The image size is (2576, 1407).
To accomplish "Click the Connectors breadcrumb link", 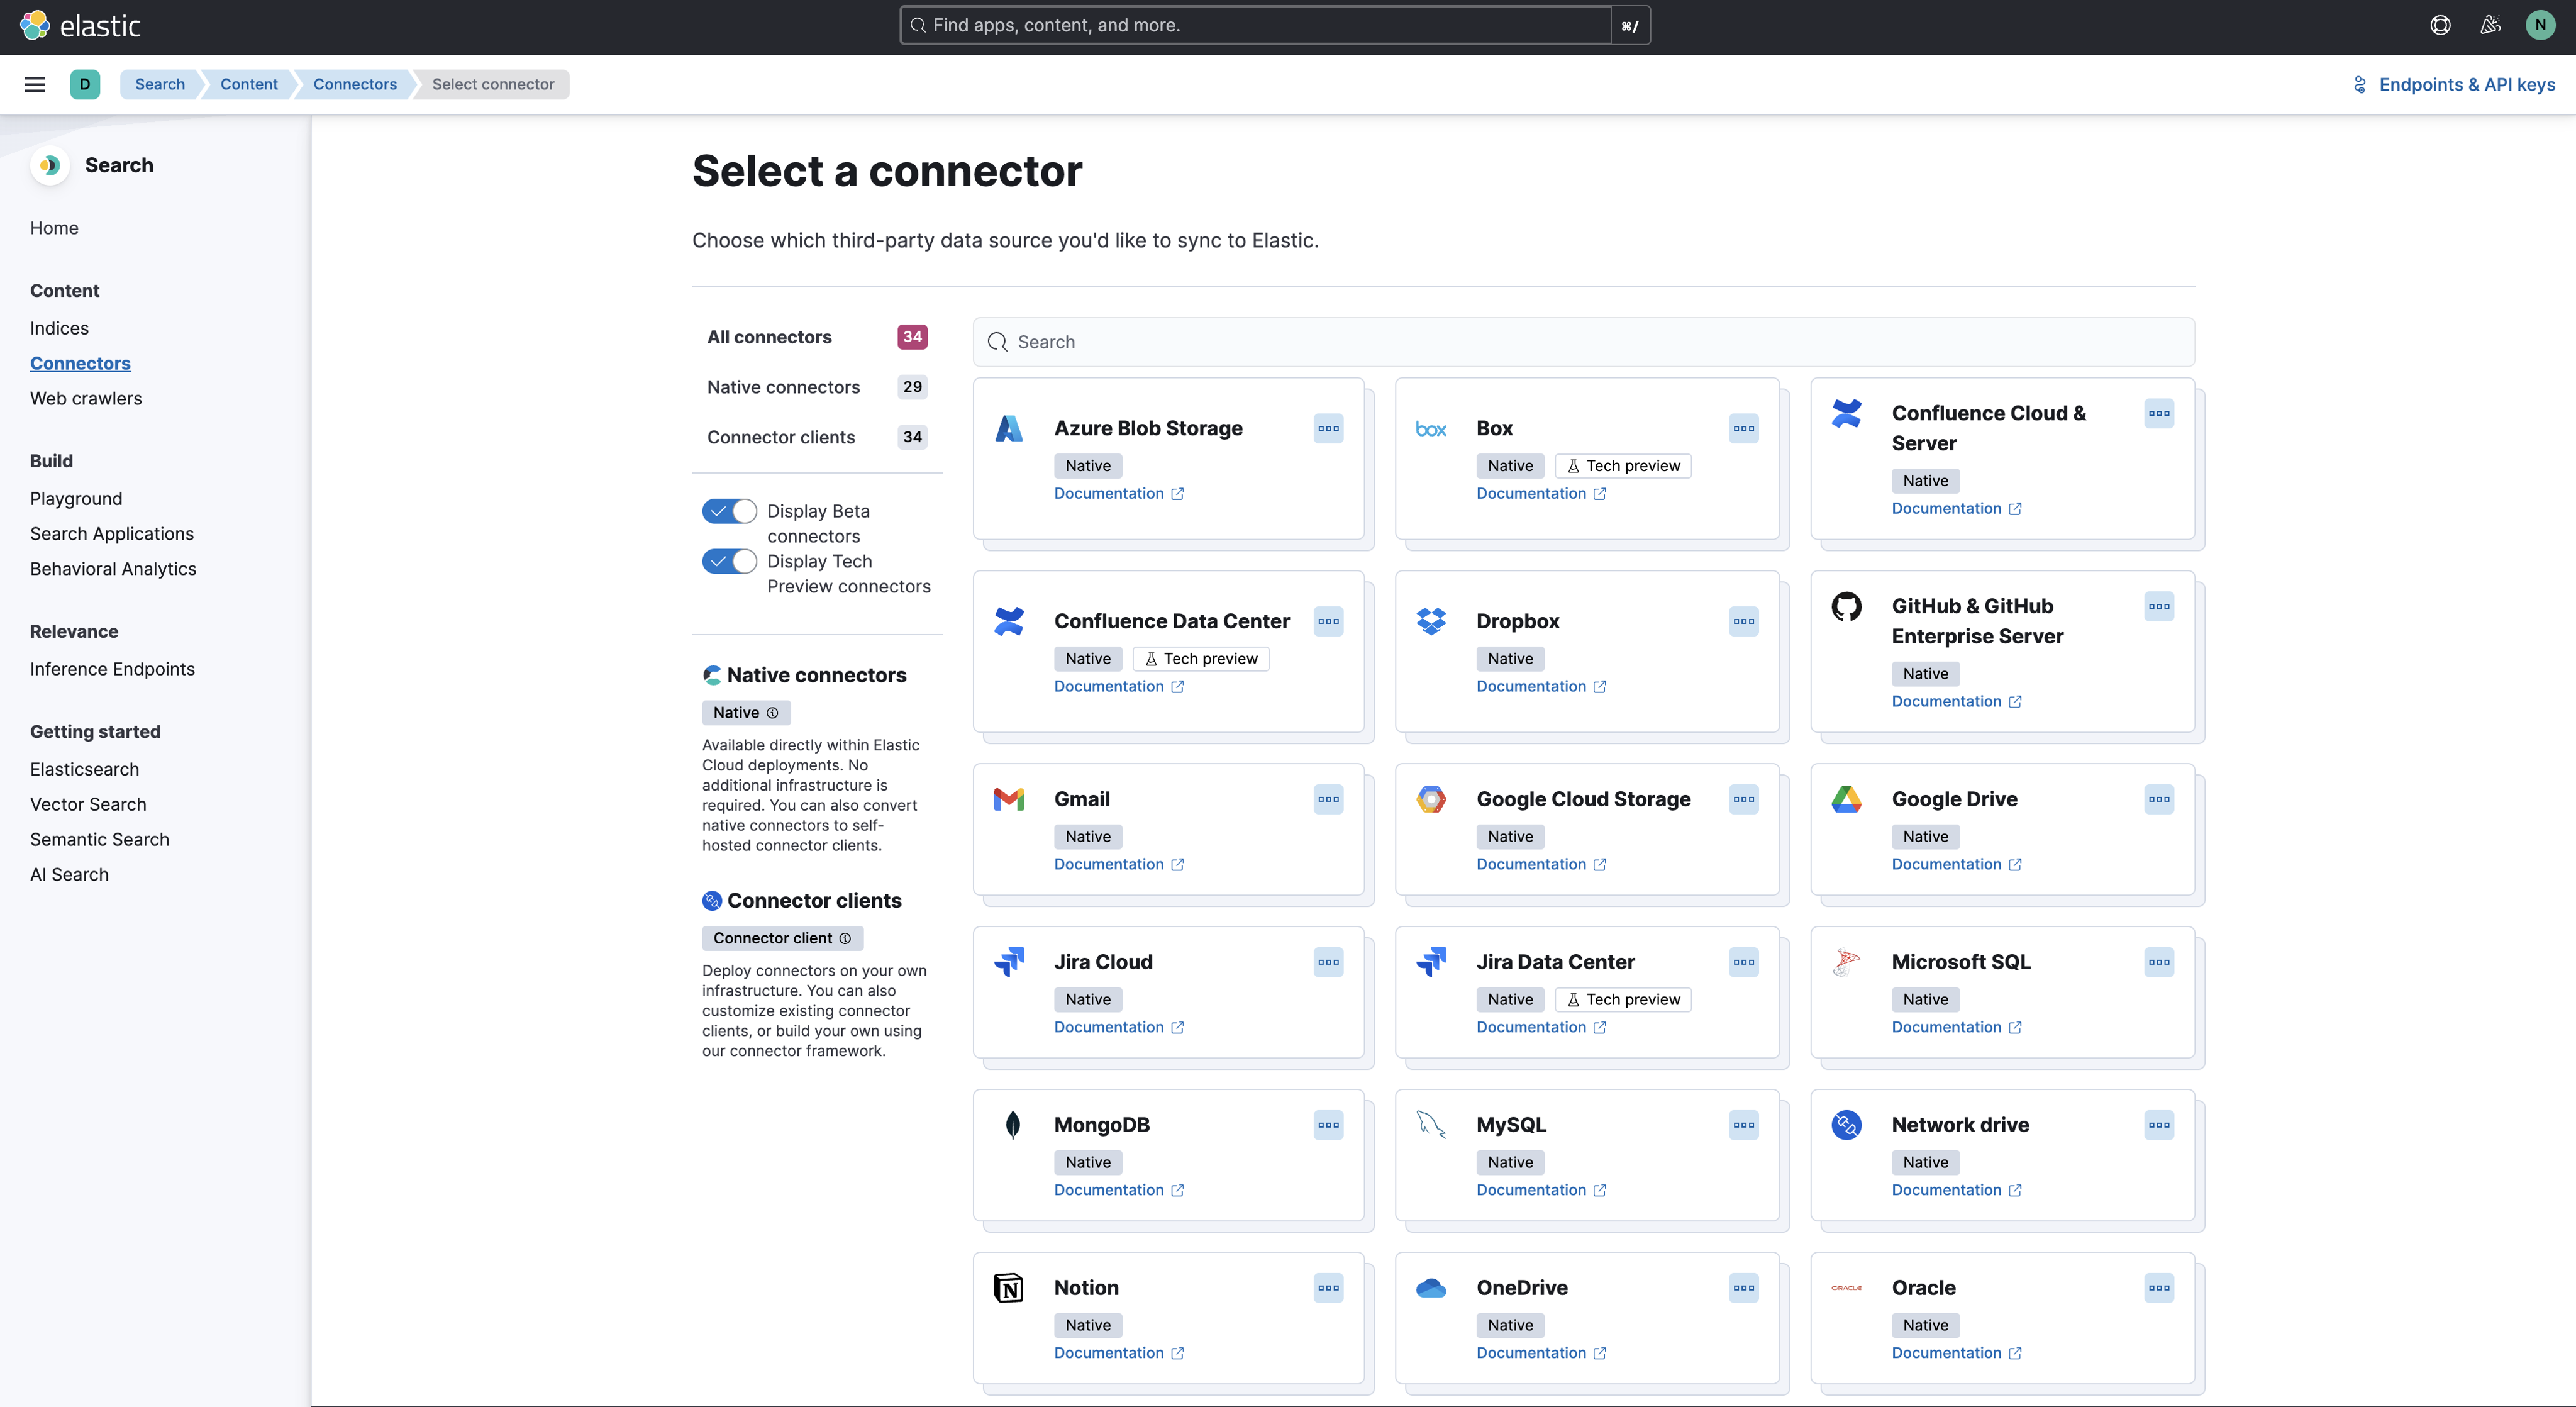I will coord(354,84).
